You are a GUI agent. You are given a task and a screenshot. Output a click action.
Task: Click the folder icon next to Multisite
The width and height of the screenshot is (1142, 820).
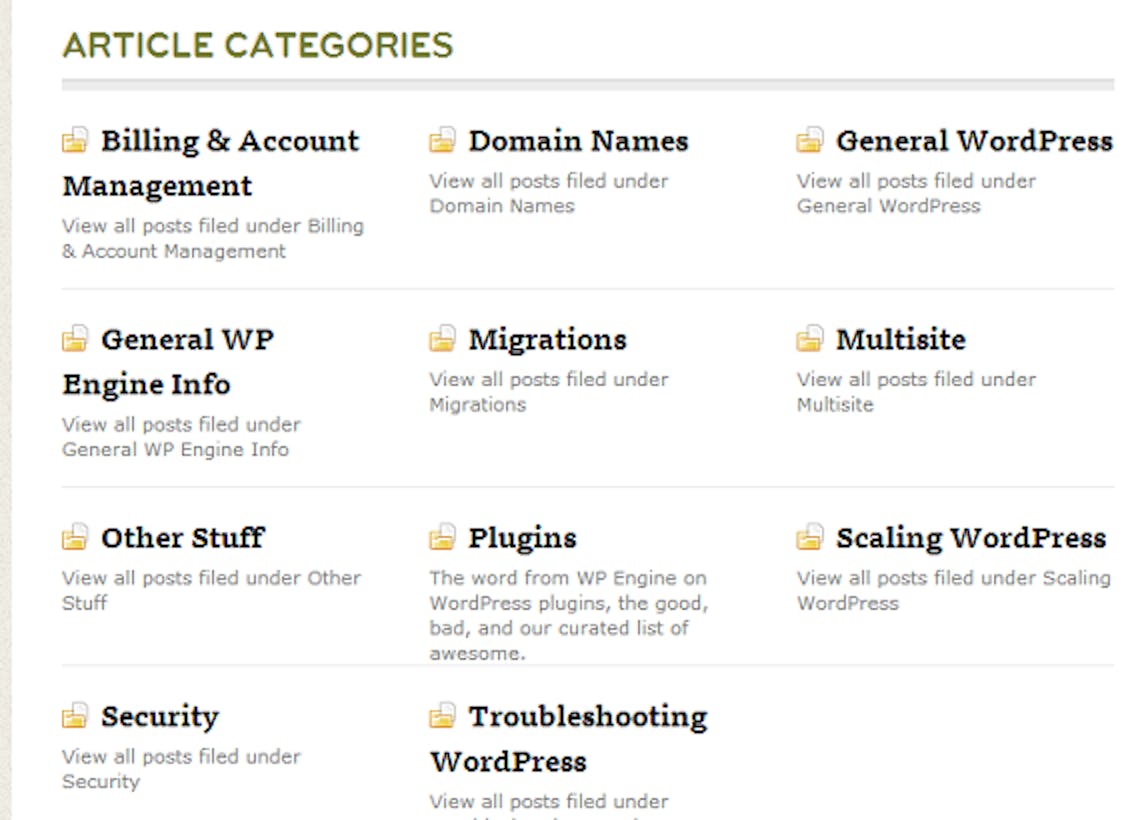(x=810, y=339)
